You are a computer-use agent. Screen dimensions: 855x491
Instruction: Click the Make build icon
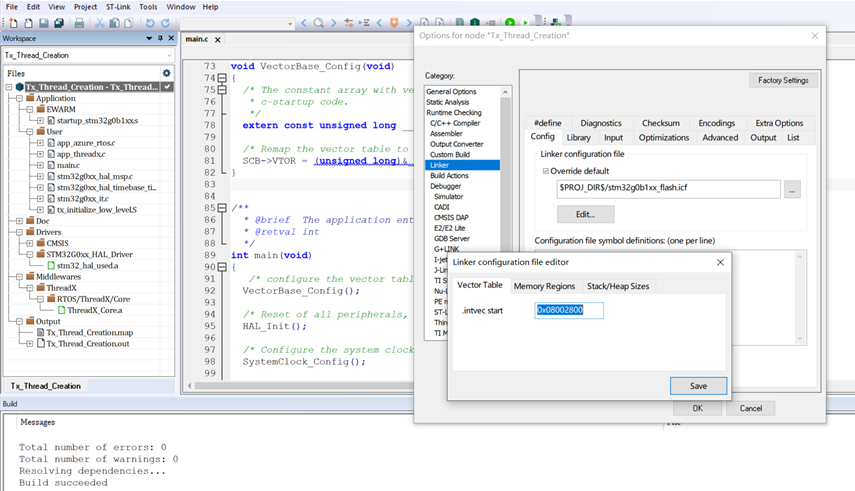click(475, 23)
